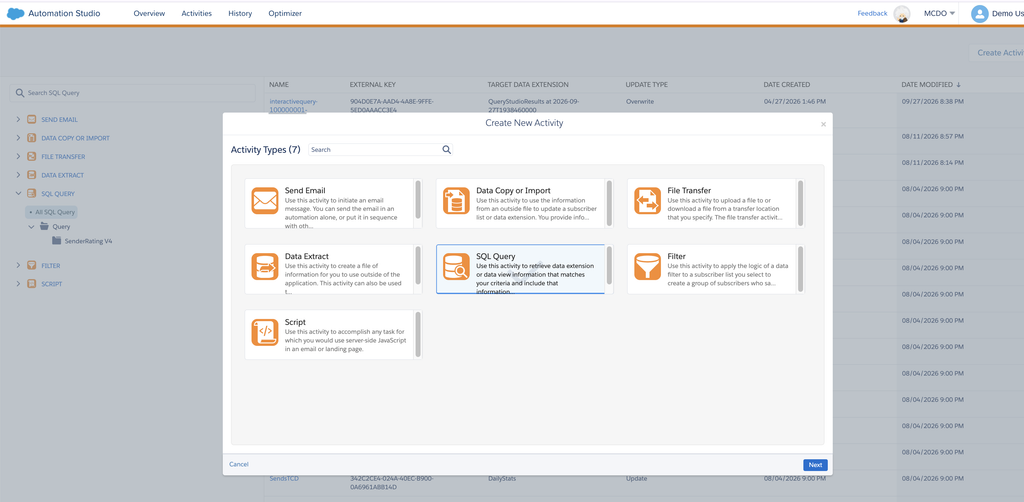Expand the DATA EXTRACT tree node

pyautogui.click(x=18, y=175)
